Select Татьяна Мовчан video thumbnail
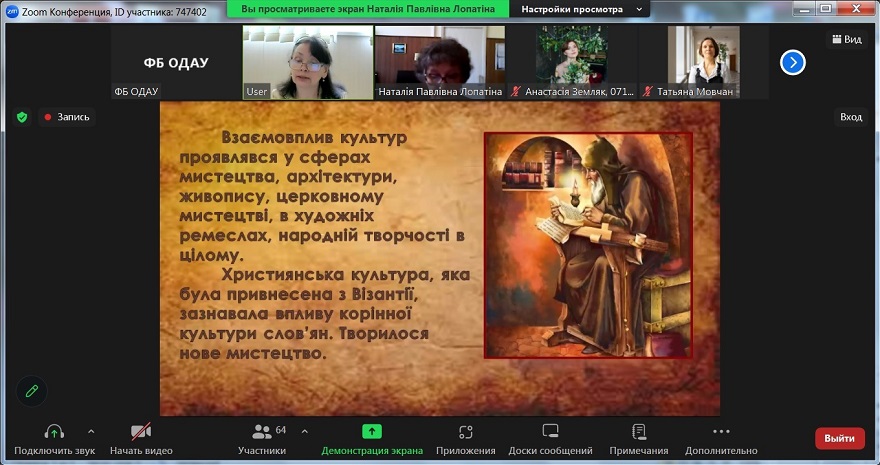 pos(703,62)
